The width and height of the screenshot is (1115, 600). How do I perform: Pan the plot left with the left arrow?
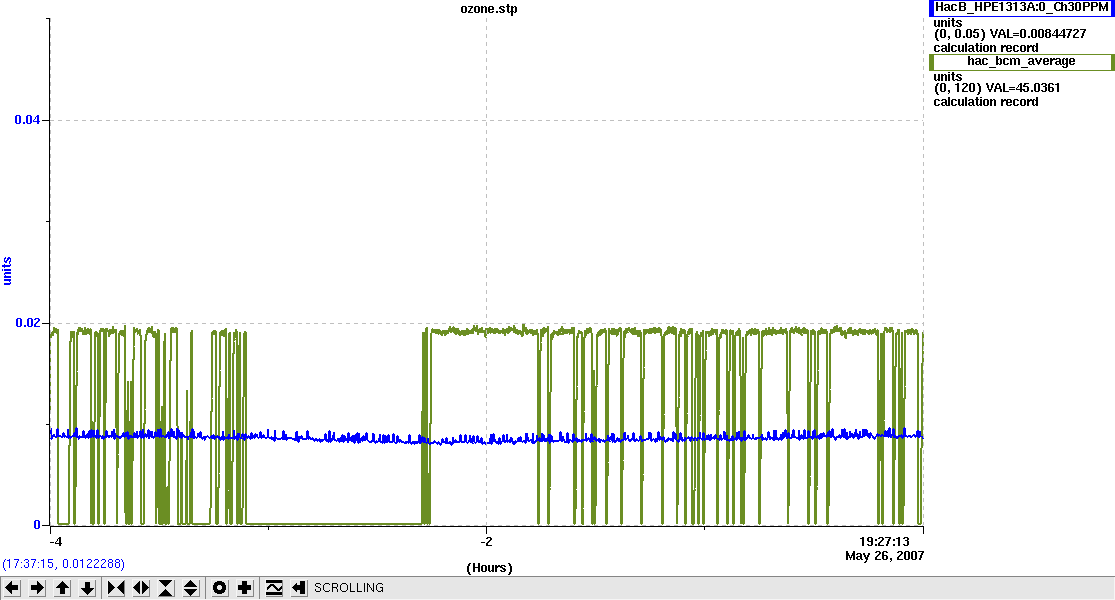(x=12, y=588)
